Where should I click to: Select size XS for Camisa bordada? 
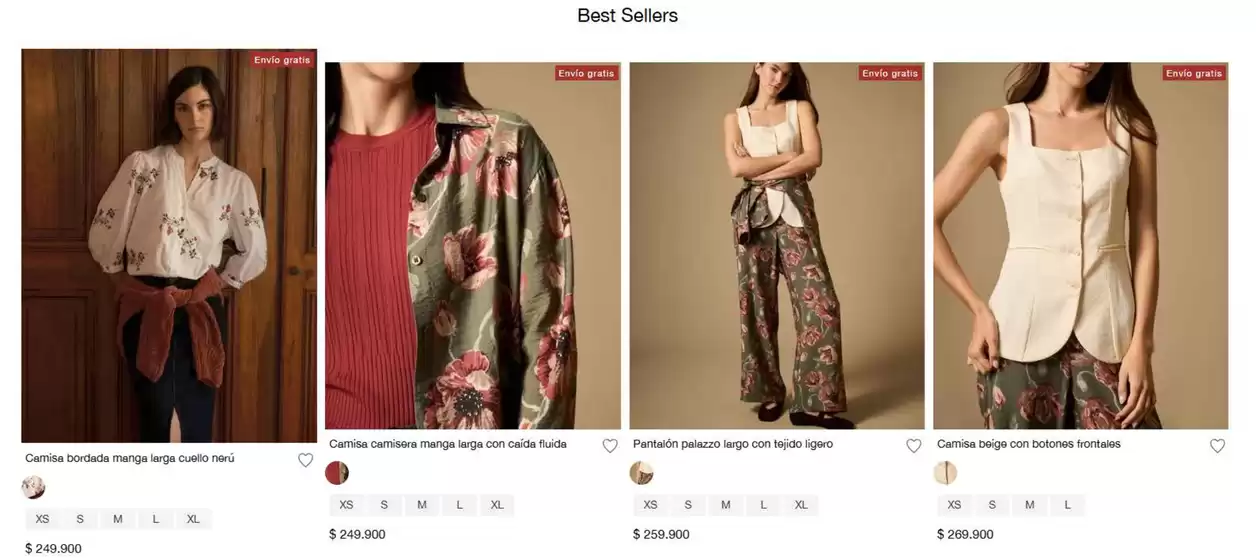pyautogui.click(x=42, y=519)
